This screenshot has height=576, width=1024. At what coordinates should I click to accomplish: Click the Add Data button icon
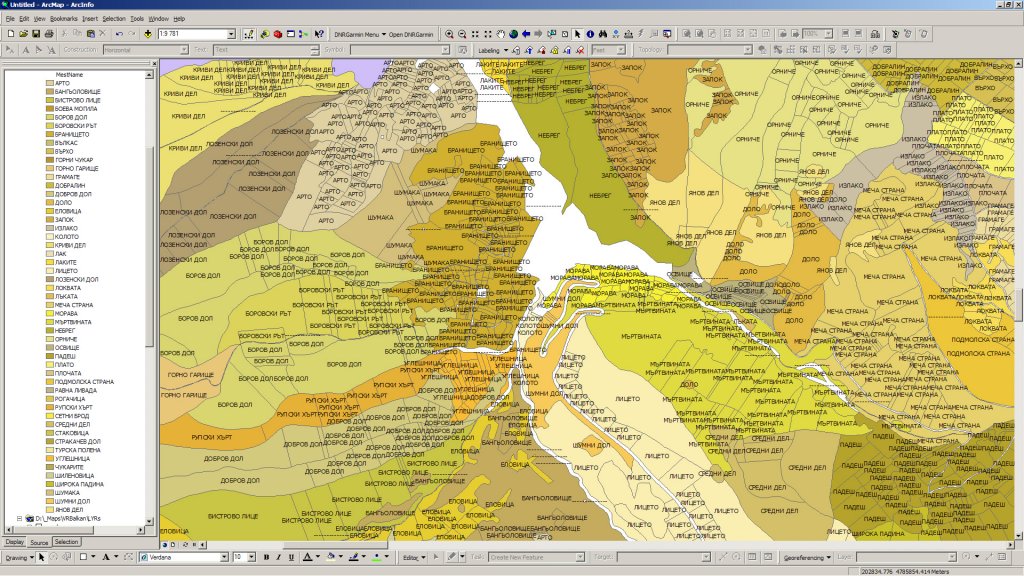click(148, 34)
